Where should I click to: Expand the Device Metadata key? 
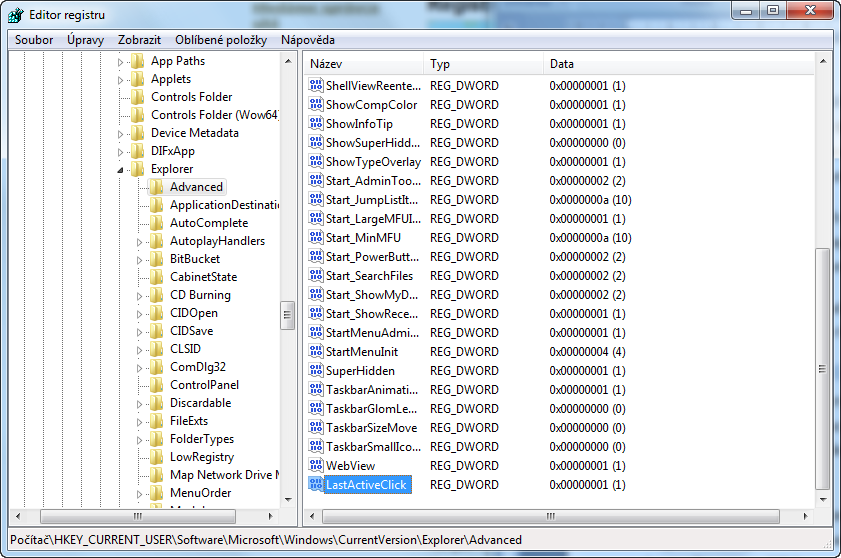(120, 134)
